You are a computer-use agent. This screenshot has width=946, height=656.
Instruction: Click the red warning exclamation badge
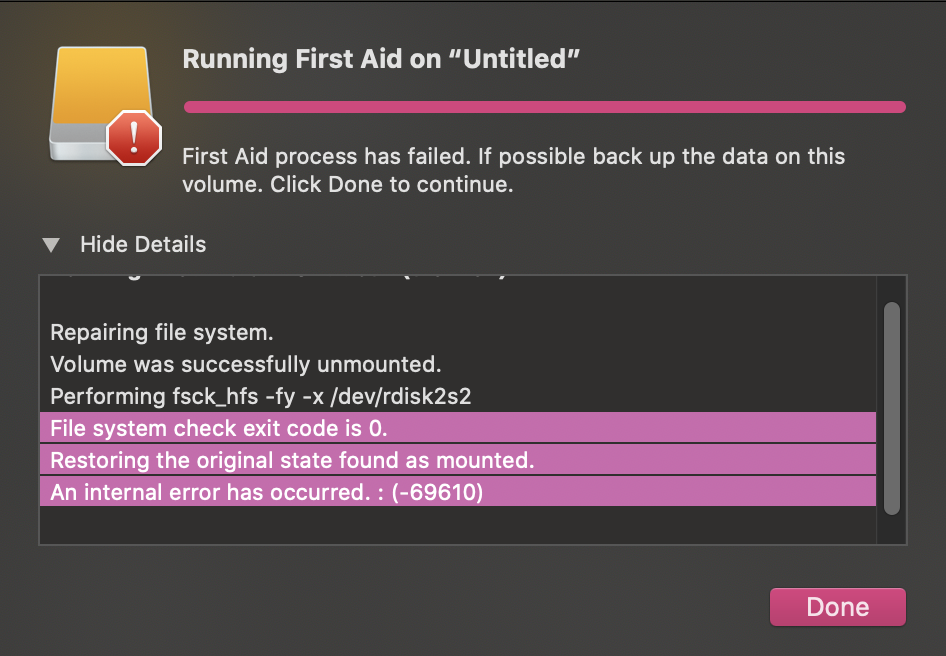coord(133,137)
